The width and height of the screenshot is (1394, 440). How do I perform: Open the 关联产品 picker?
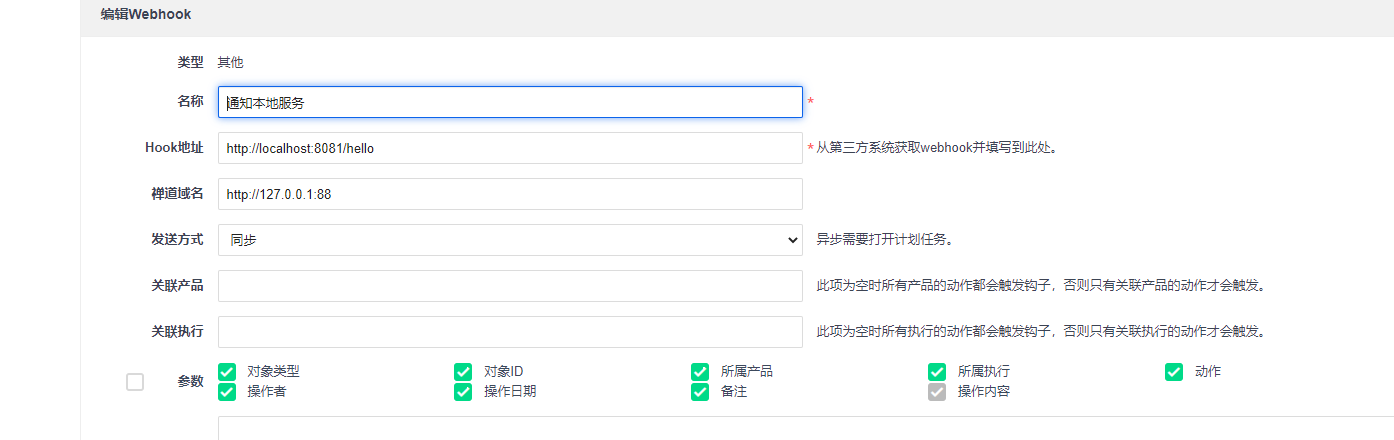(x=510, y=286)
